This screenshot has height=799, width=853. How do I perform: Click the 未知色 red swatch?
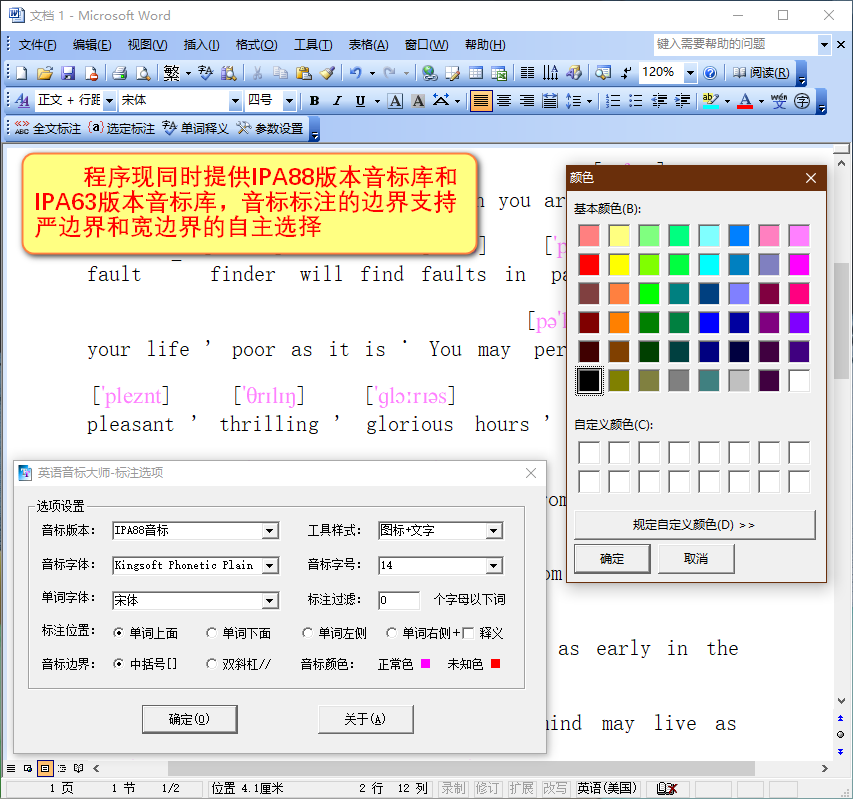point(495,664)
